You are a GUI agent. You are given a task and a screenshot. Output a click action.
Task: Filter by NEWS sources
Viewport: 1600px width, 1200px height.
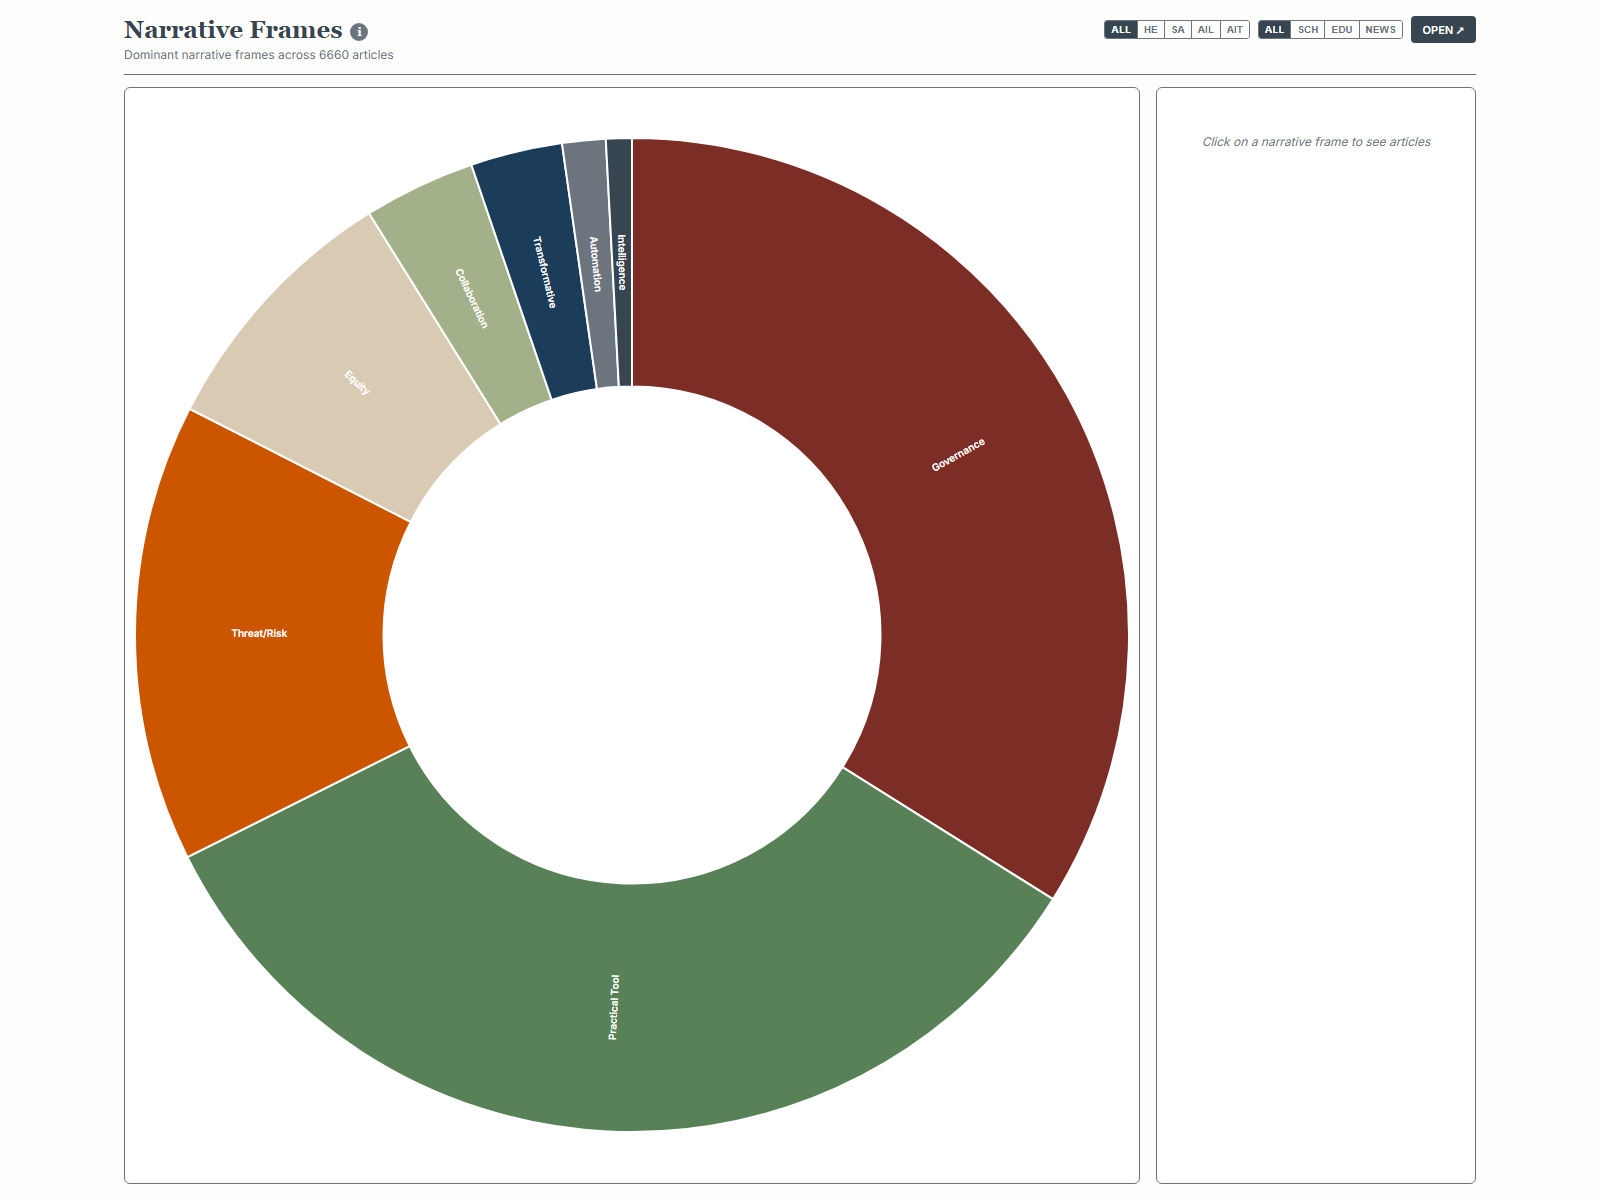click(1380, 30)
